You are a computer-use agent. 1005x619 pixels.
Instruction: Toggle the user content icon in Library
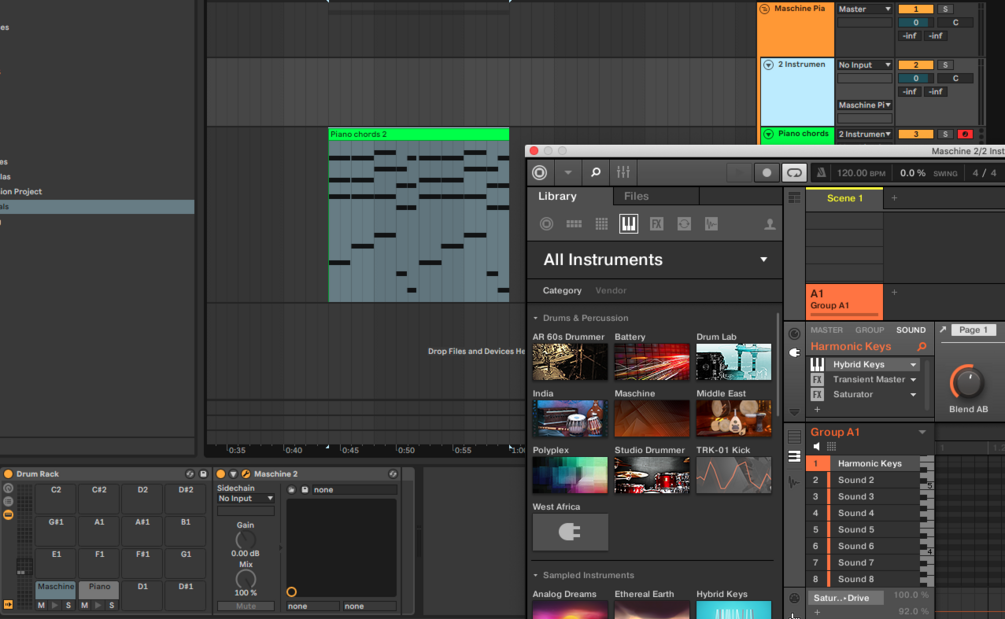coord(769,224)
